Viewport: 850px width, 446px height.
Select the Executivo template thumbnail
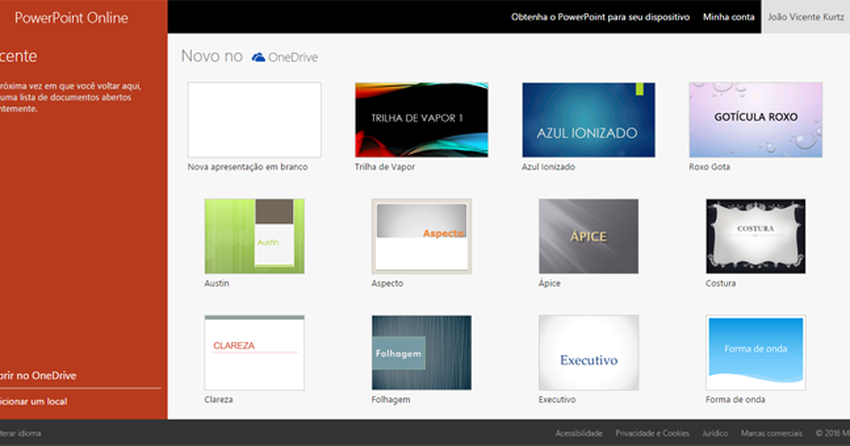588,352
